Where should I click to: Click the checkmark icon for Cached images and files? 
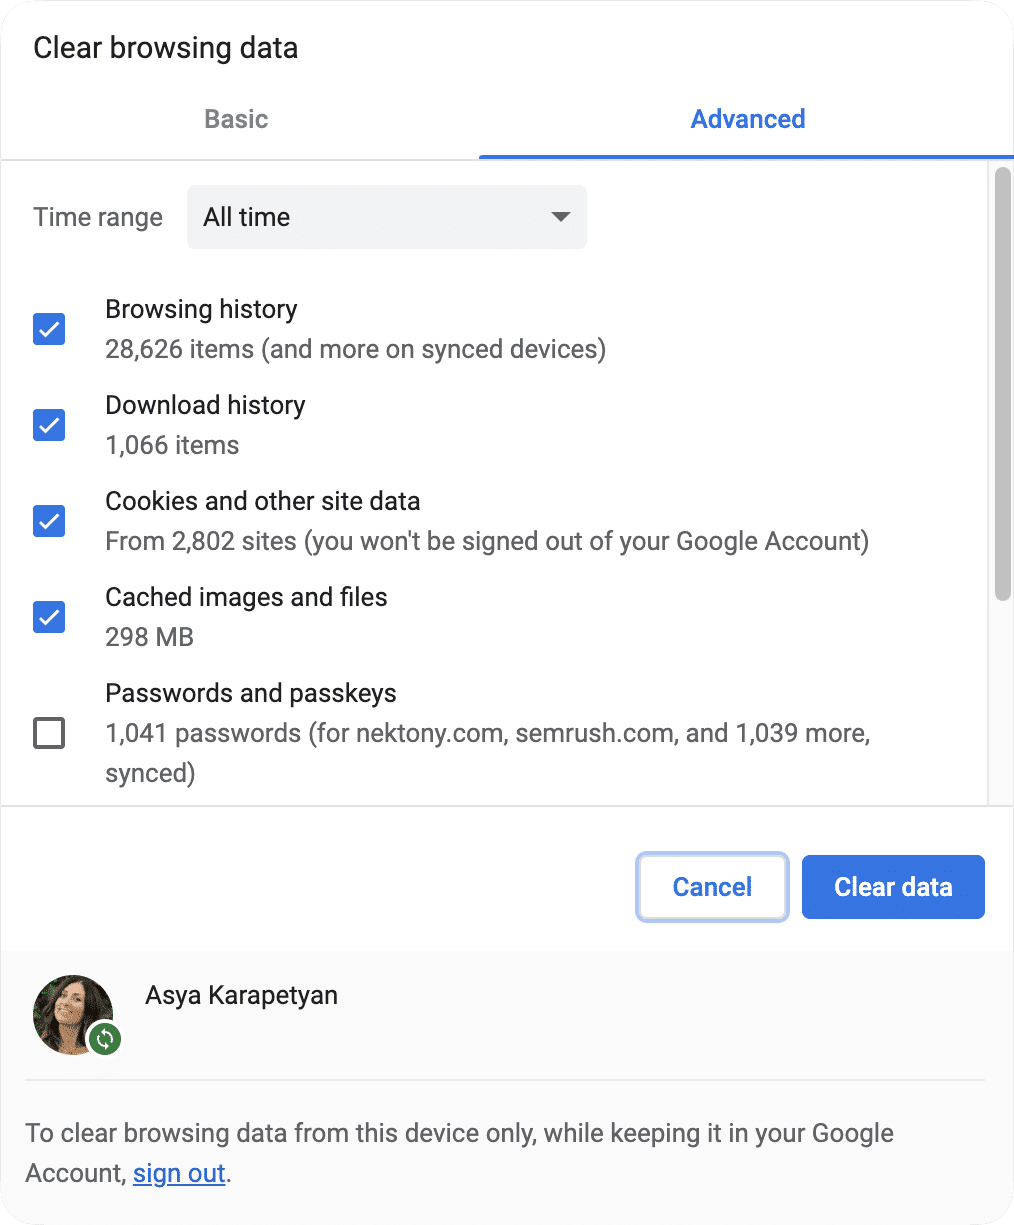point(48,617)
